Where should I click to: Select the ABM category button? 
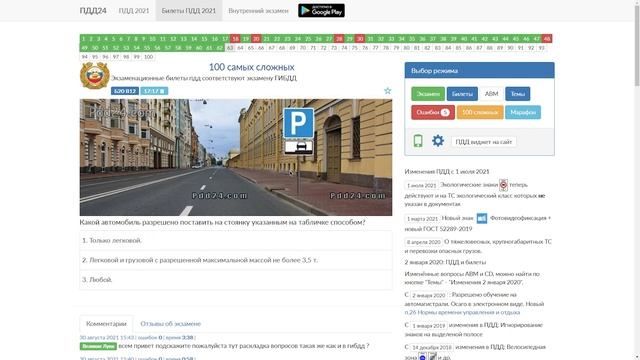(491, 94)
